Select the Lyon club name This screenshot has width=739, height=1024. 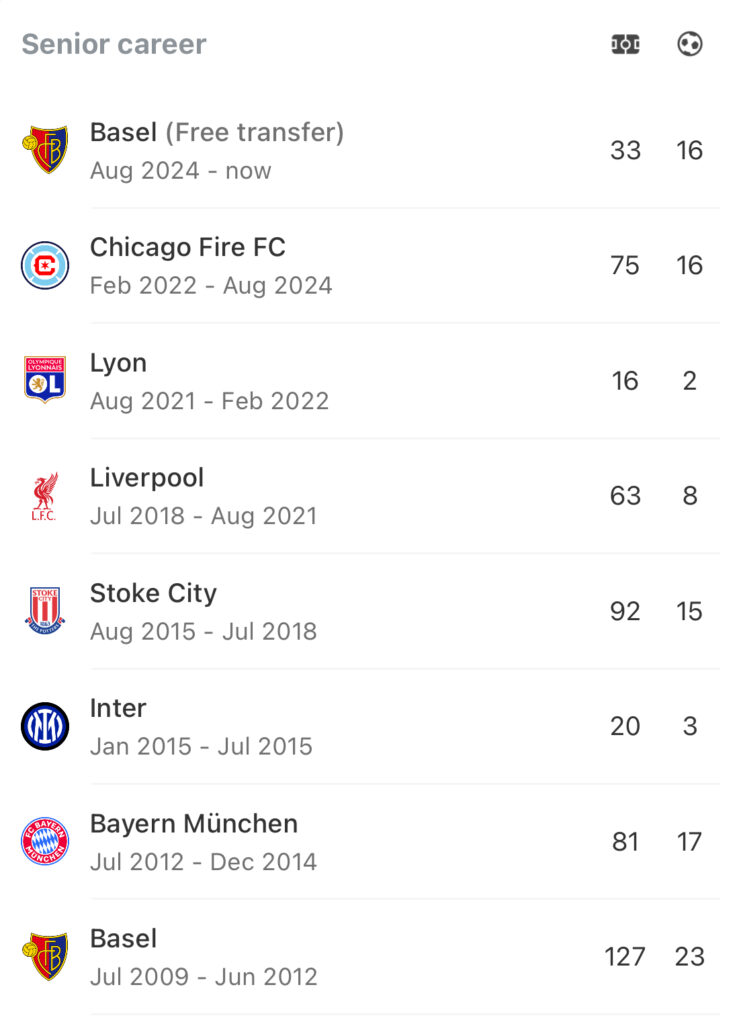pyautogui.click(x=118, y=362)
